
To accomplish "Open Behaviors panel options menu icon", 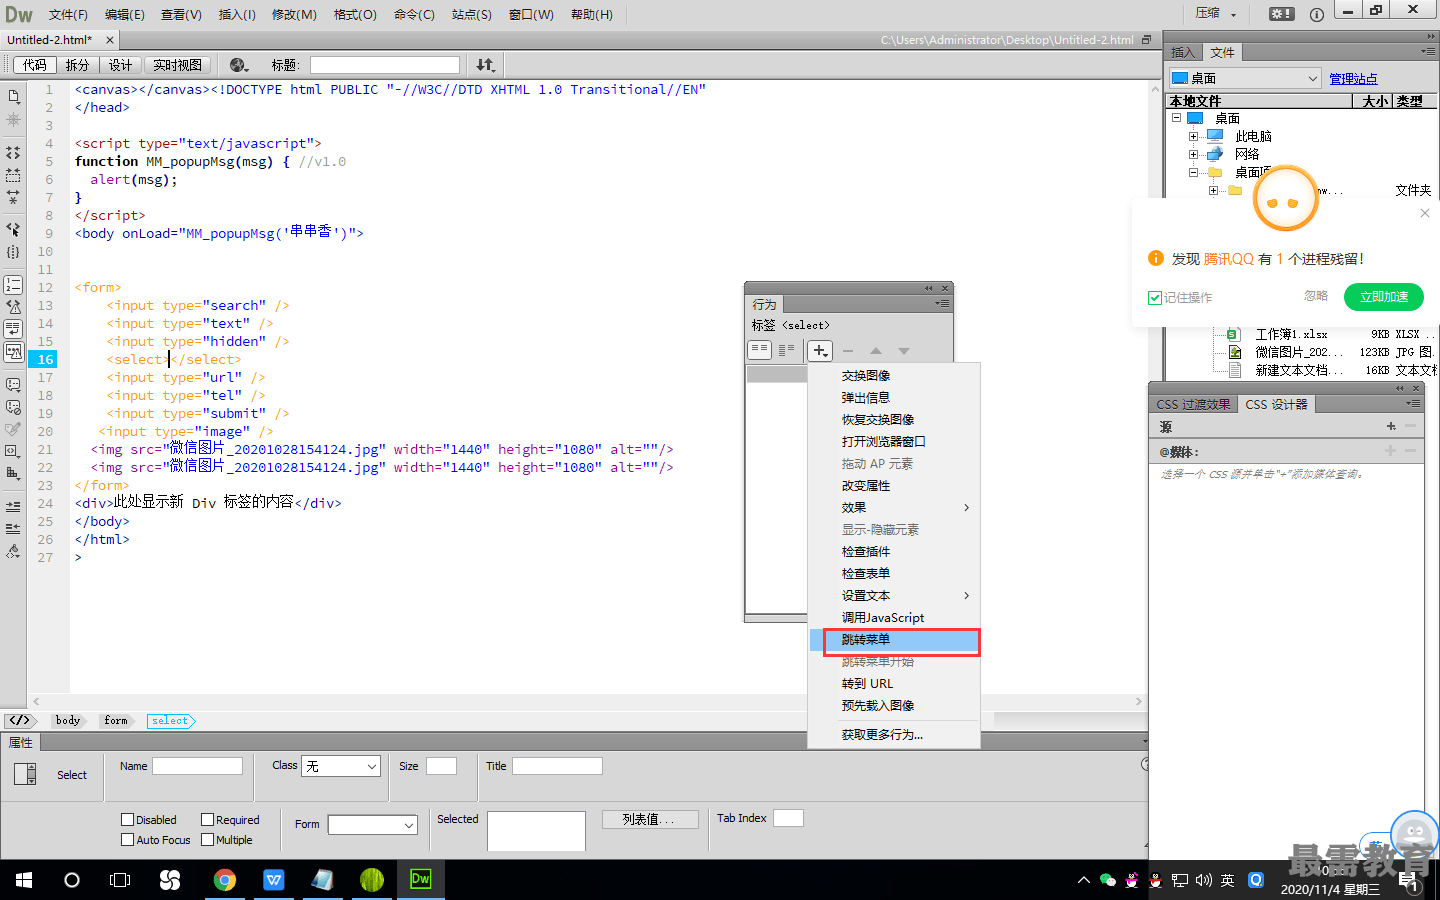I will click(x=942, y=303).
